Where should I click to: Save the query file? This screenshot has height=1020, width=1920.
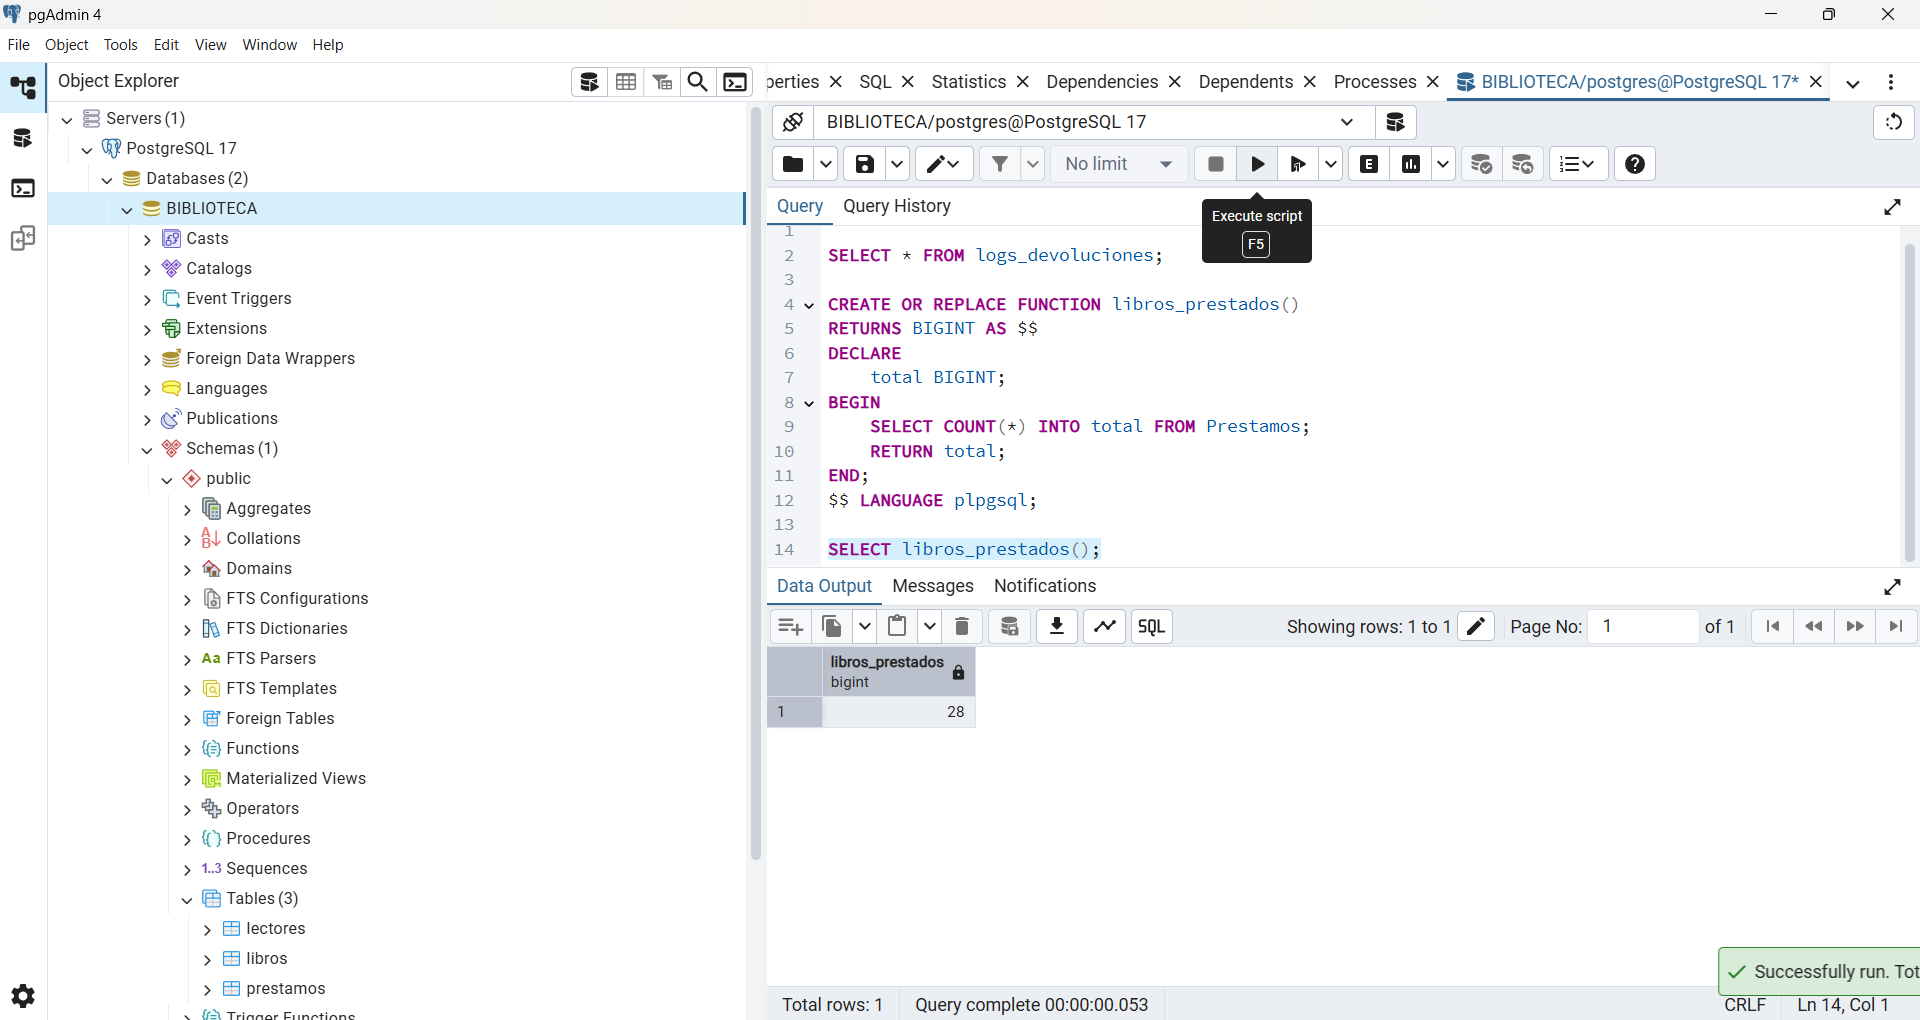pyautogui.click(x=865, y=164)
